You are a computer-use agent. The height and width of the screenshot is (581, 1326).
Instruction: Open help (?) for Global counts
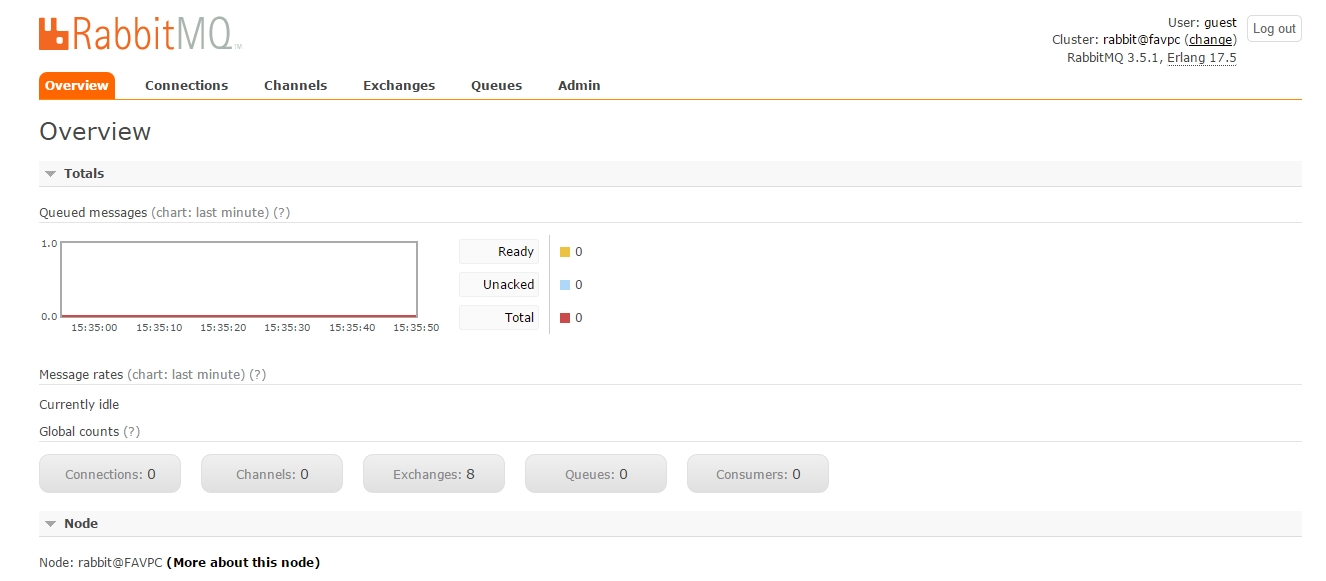(131, 432)
